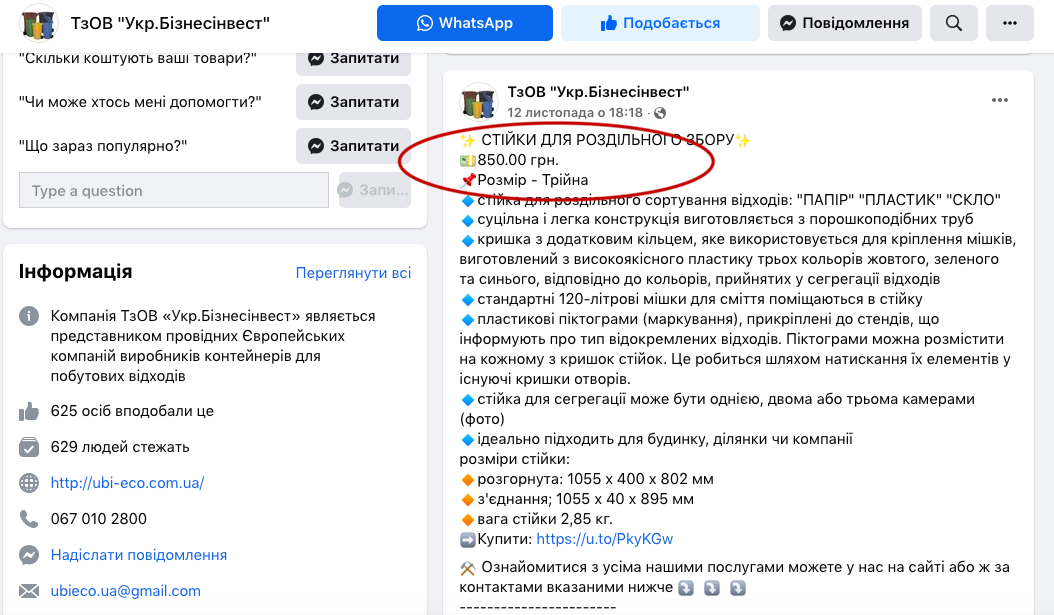Image resolution: width=1054 pixels, height=615 pixels.
Task: Open the post's three-dots options menu
Action: pos(1000,100)
